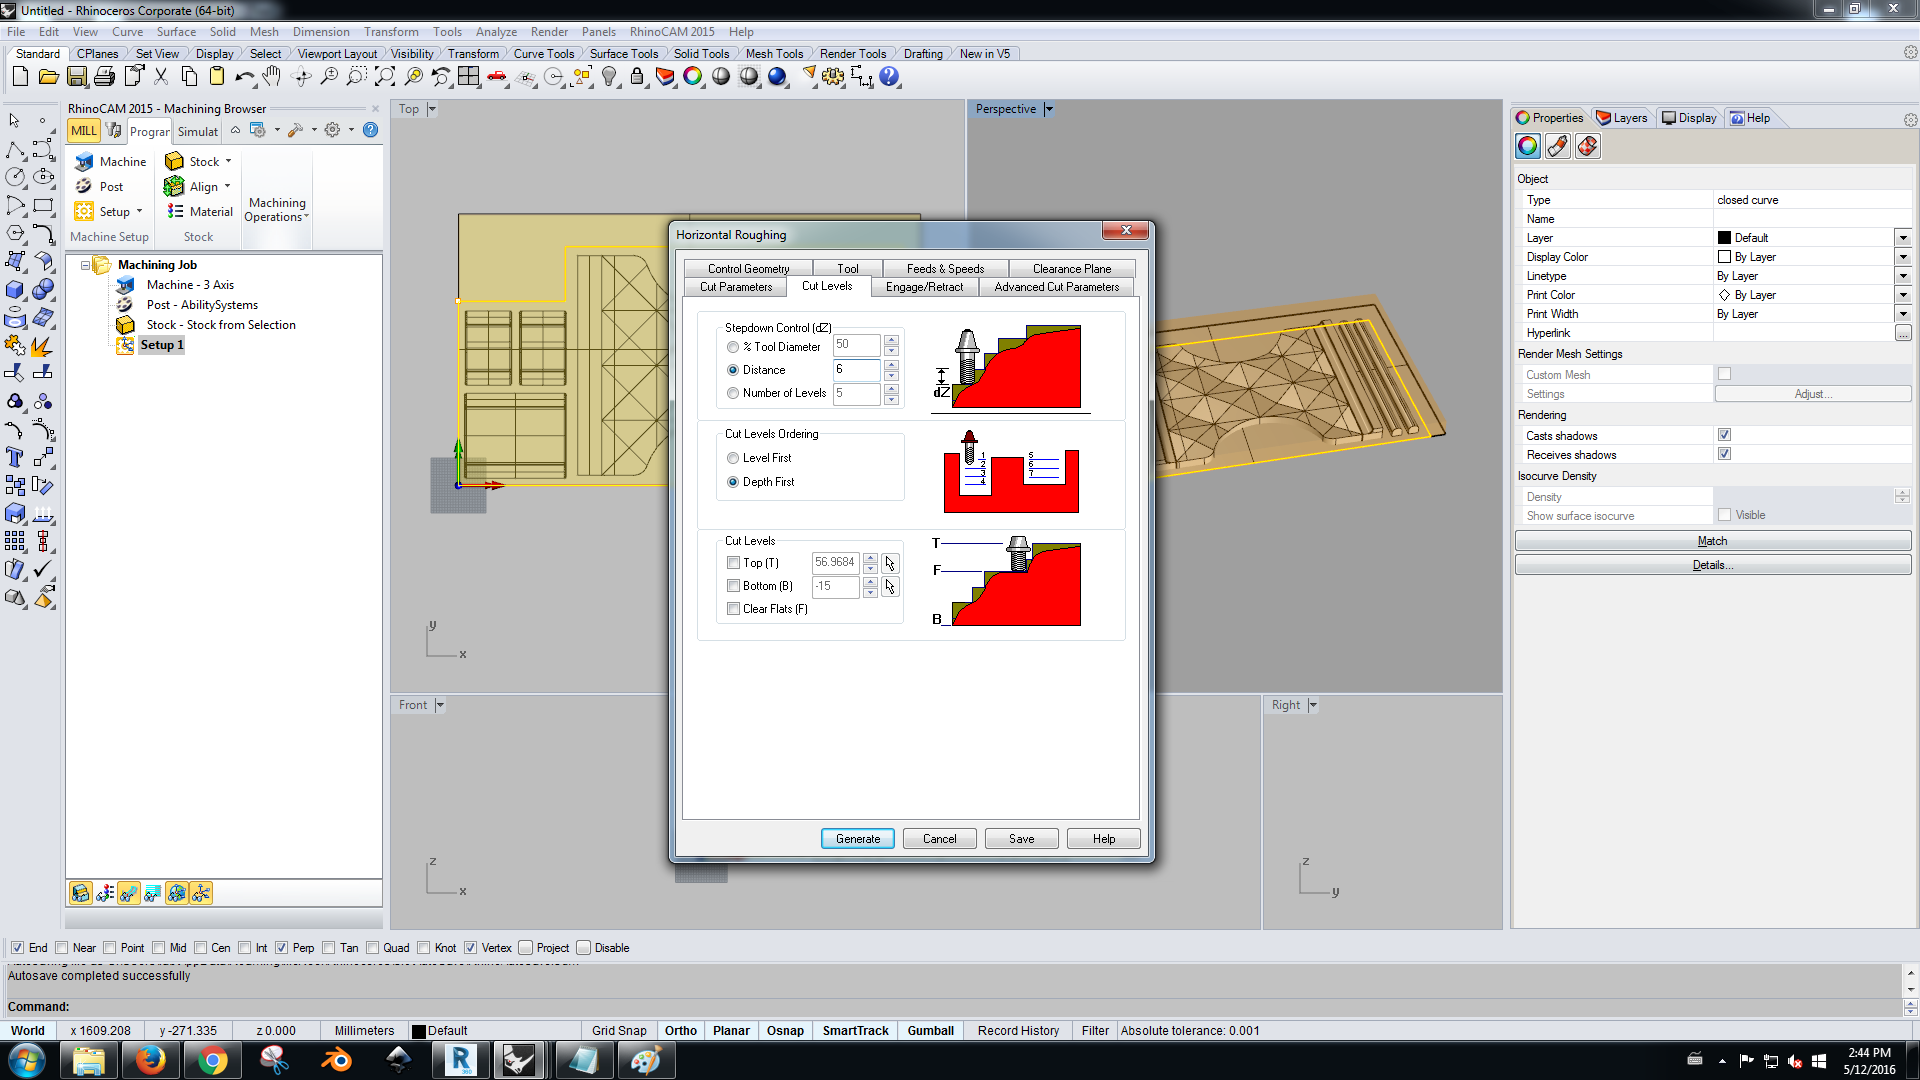The height and width of the screenshot is (1080, 1920).
Task: Select Depth First cut ordering
Action: point(733,482)
